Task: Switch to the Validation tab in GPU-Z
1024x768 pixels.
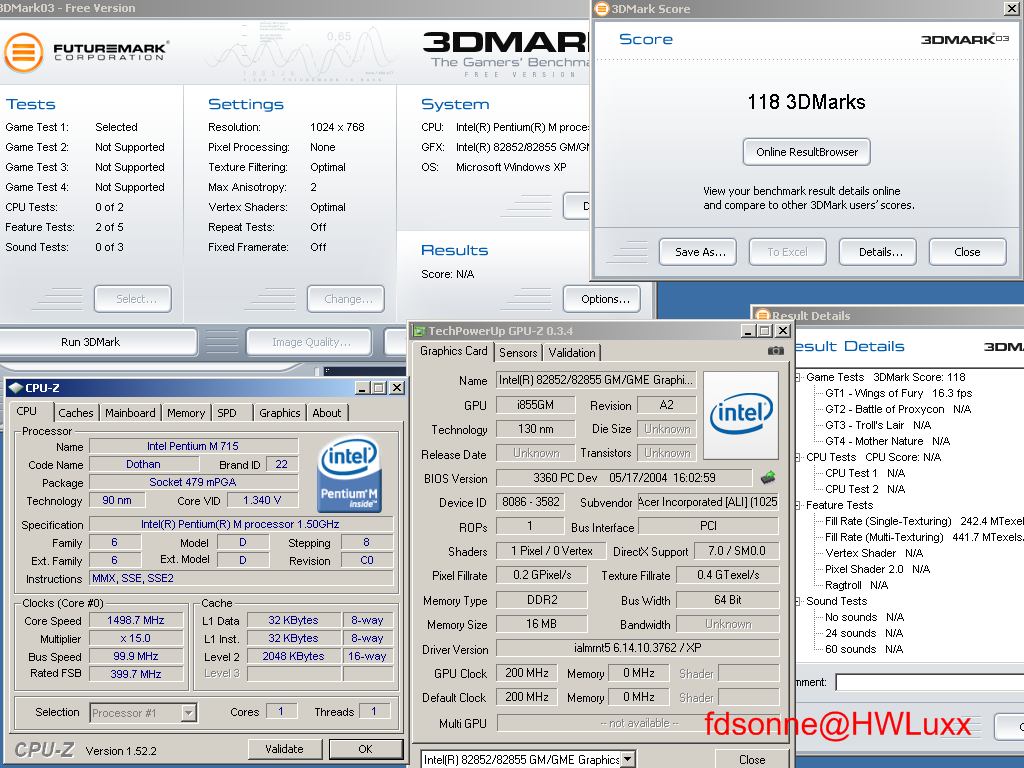Action: (x=572, y=353)
